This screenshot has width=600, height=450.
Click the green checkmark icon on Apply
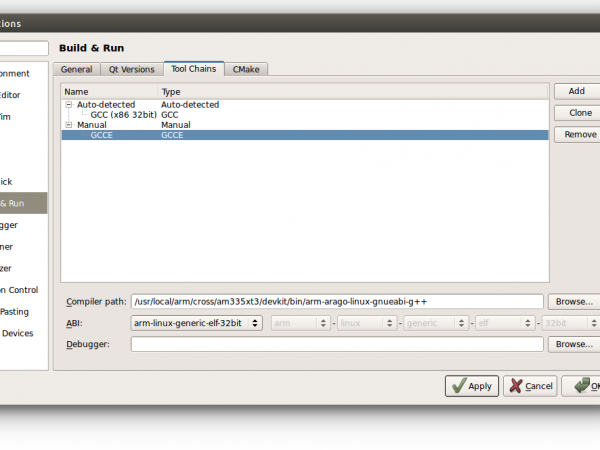tap(458, 386)
